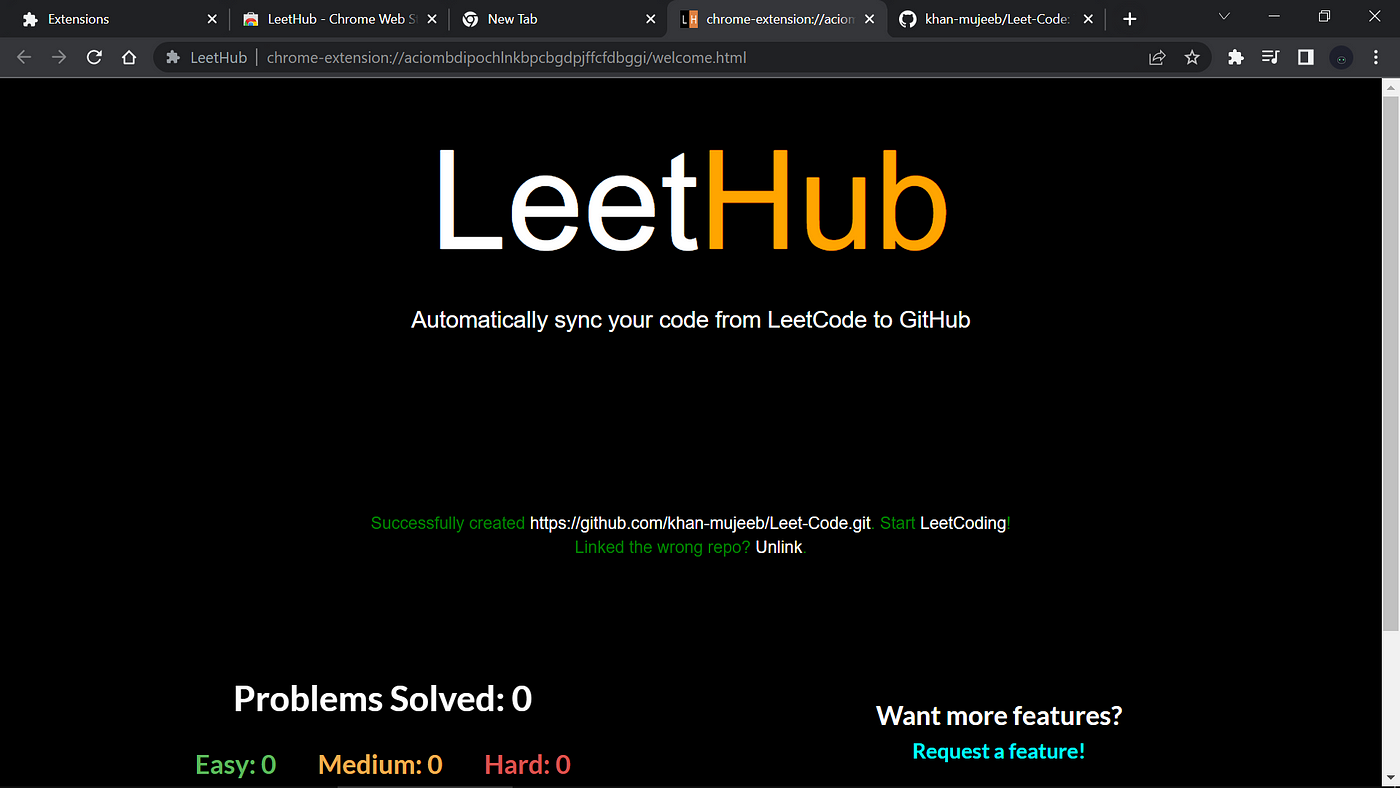Open the profile avatar icon
Image resolution: width=1400 pixels, height=788 pixels.
(x=1341, y=58)
